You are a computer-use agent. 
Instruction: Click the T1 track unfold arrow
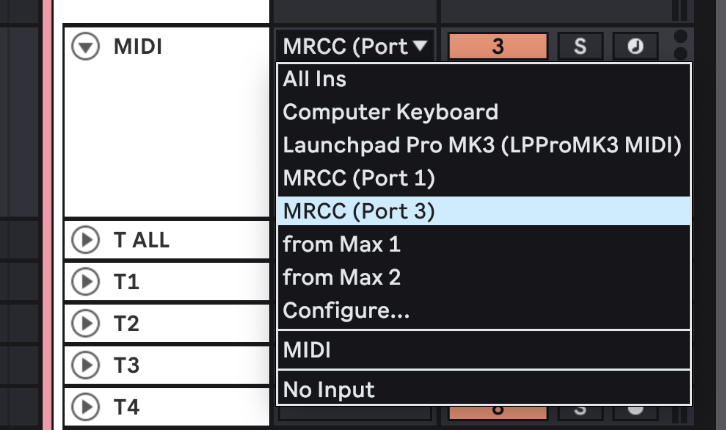(x=87, y=282)
